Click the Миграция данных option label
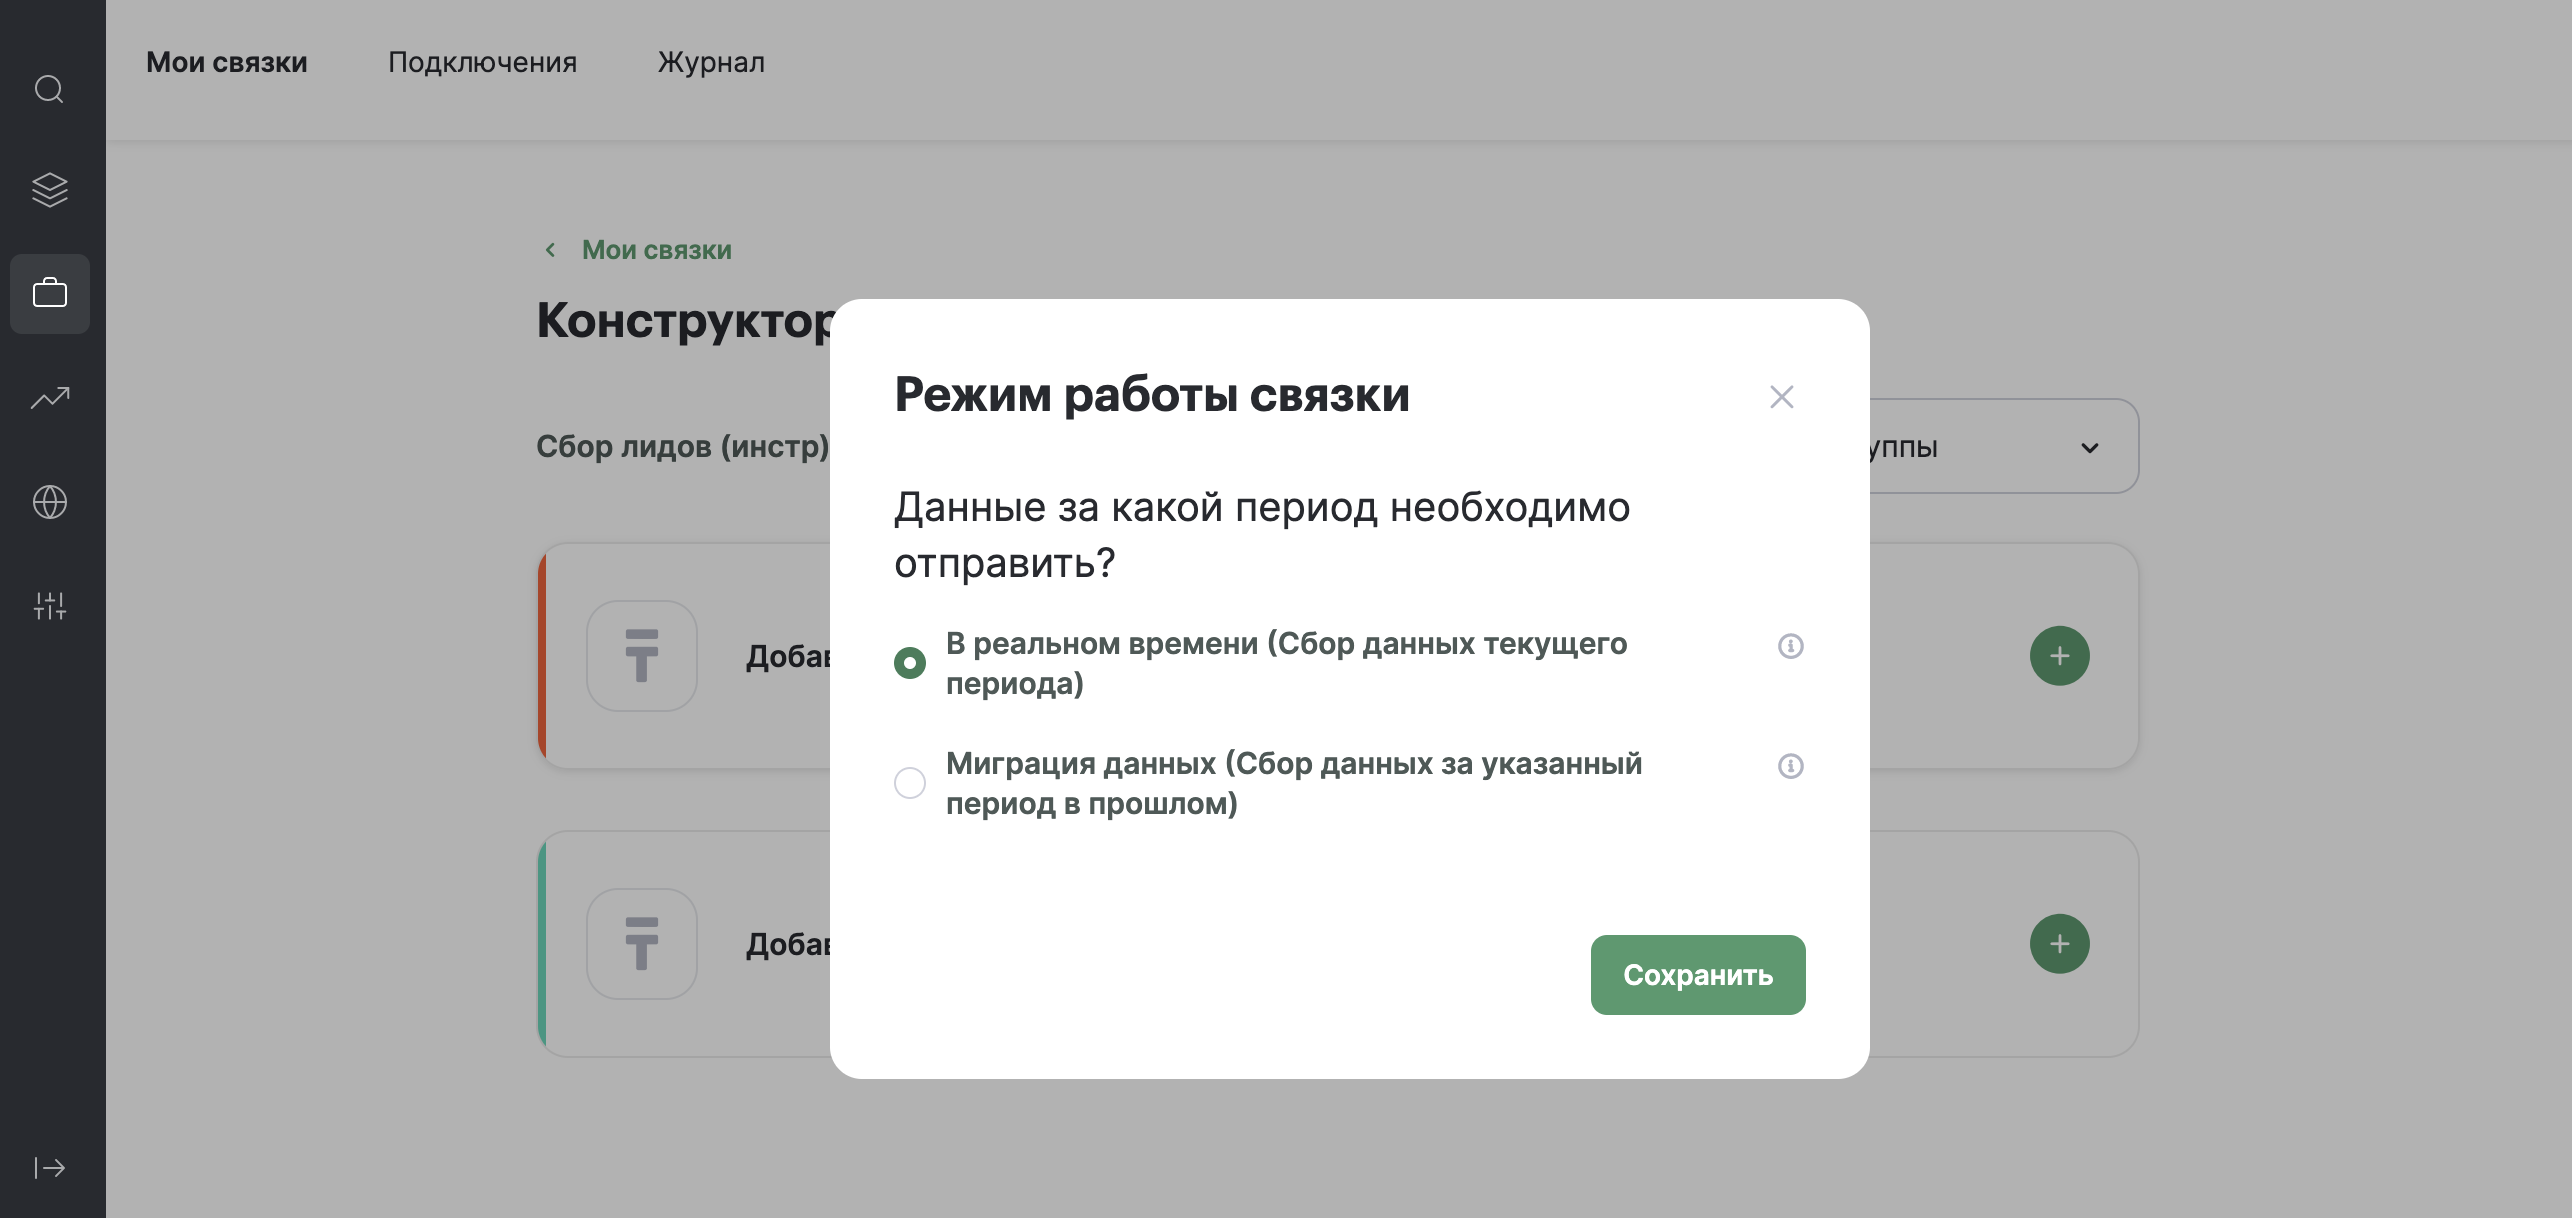This screenshot has height=1218, width=2572. (x=1294, y=783)
